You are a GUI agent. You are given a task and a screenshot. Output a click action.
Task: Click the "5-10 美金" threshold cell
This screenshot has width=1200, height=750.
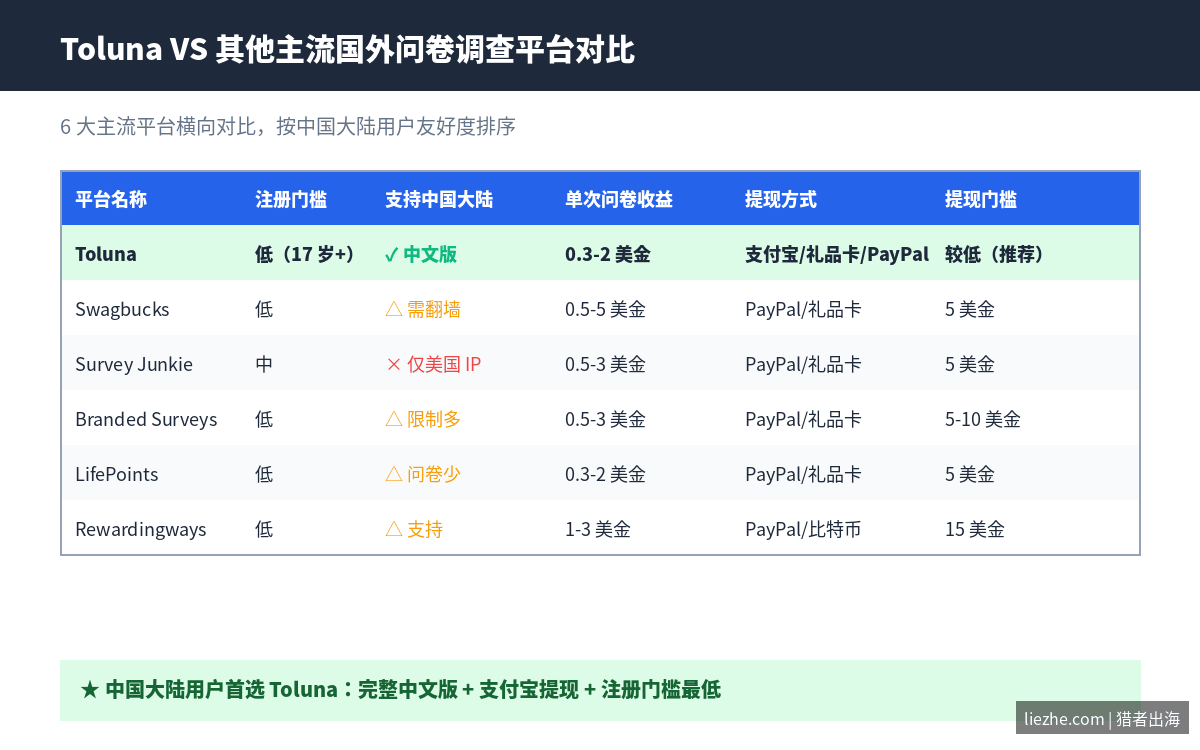[983, 419]
